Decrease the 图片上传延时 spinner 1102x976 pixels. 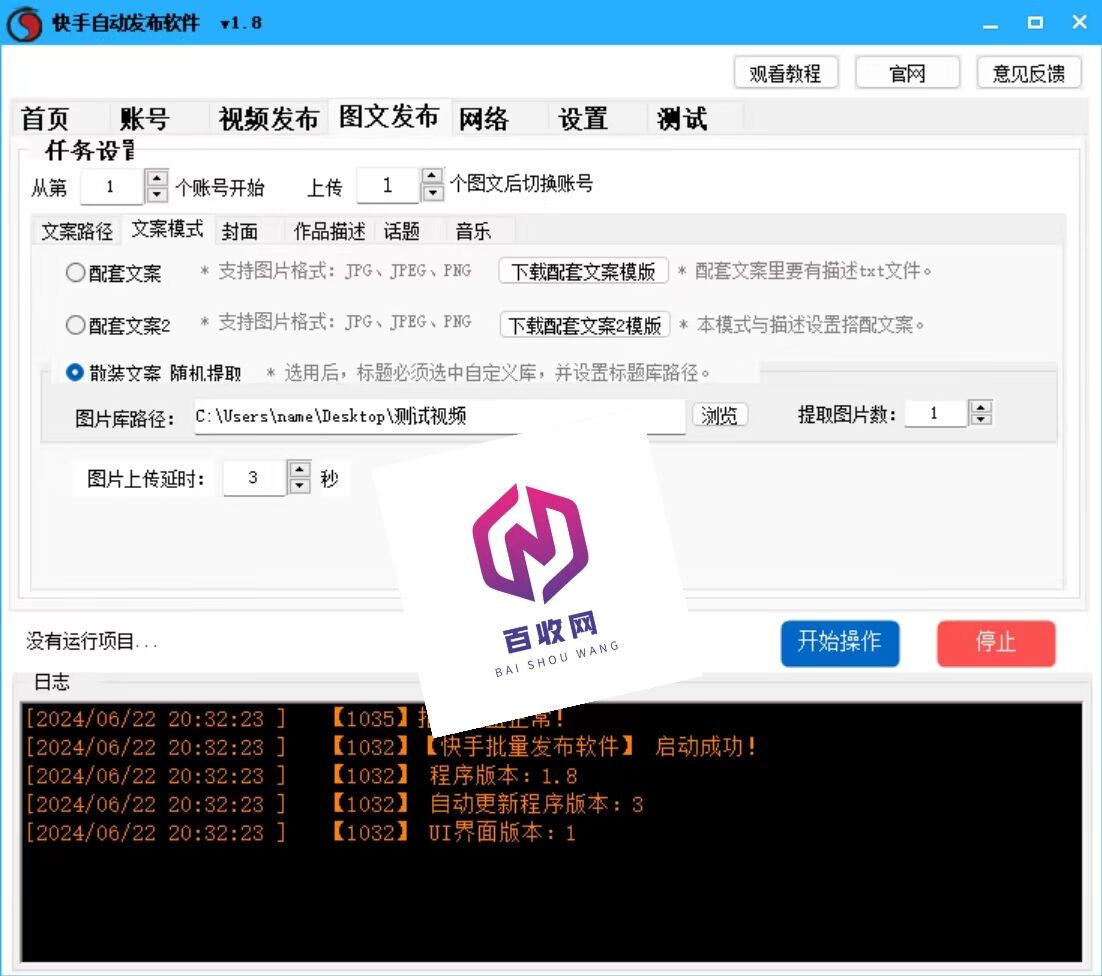299,486
